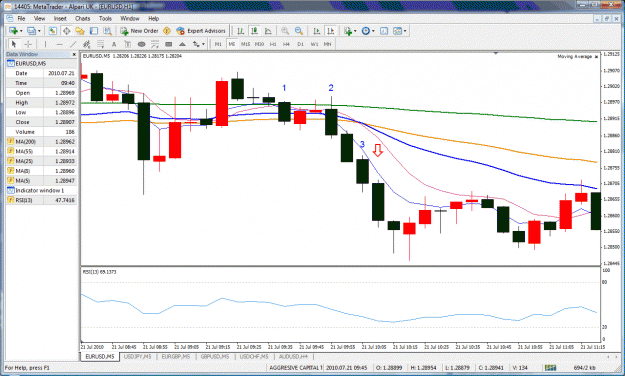This screenshot has height=376, width=625.
Task: Click the New Order button
Action: pyautogui.click(x=139, y=31)
